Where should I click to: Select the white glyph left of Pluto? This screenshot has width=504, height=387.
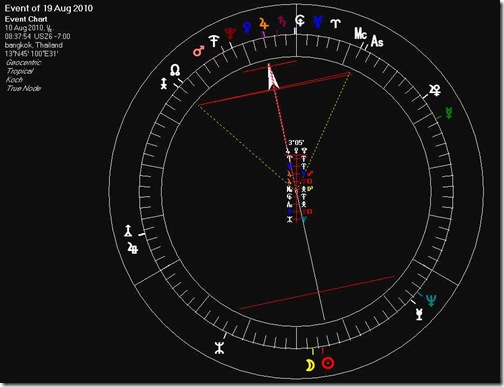coord(214,41)
